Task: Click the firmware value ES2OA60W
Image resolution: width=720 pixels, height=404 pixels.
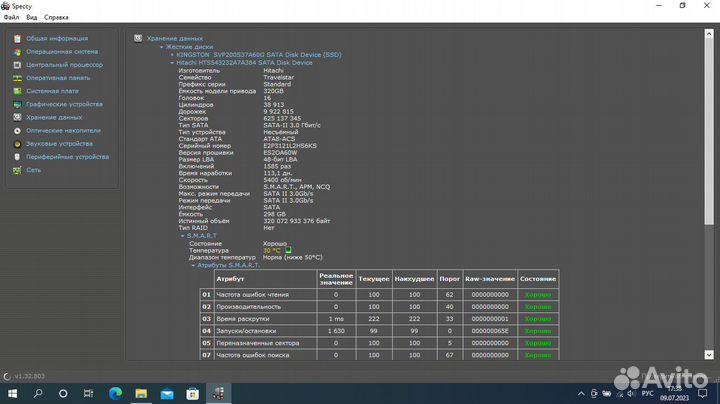Action: [280, 153]
